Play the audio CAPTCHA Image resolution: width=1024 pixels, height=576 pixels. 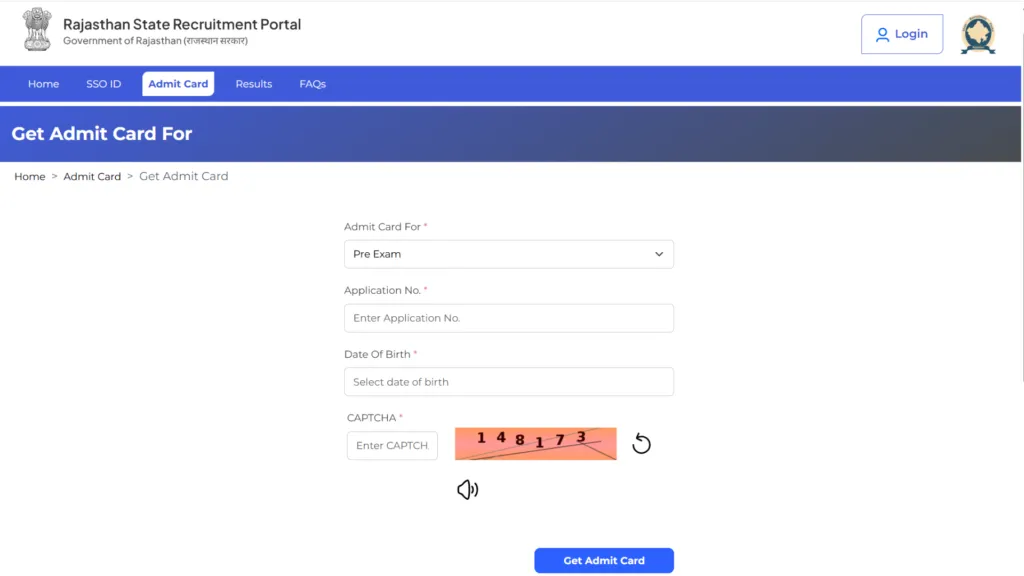coord(466,489)
